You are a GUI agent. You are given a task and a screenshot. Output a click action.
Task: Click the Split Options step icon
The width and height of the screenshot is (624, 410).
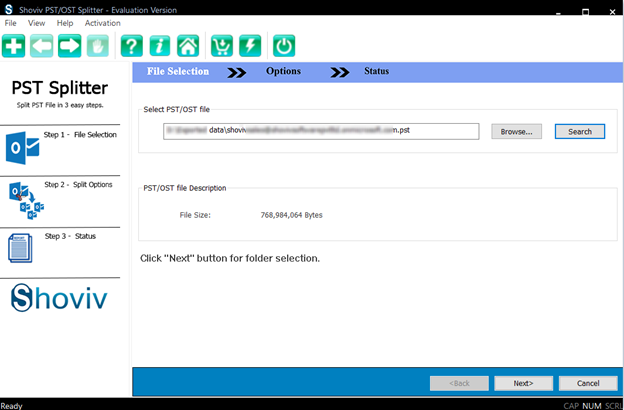coord(26,201)
